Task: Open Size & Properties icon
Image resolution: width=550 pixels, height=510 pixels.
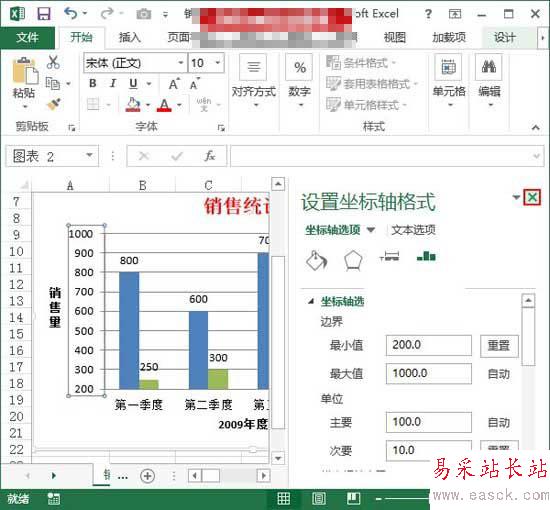Action: pyautogui.click(x=389, y=256)
